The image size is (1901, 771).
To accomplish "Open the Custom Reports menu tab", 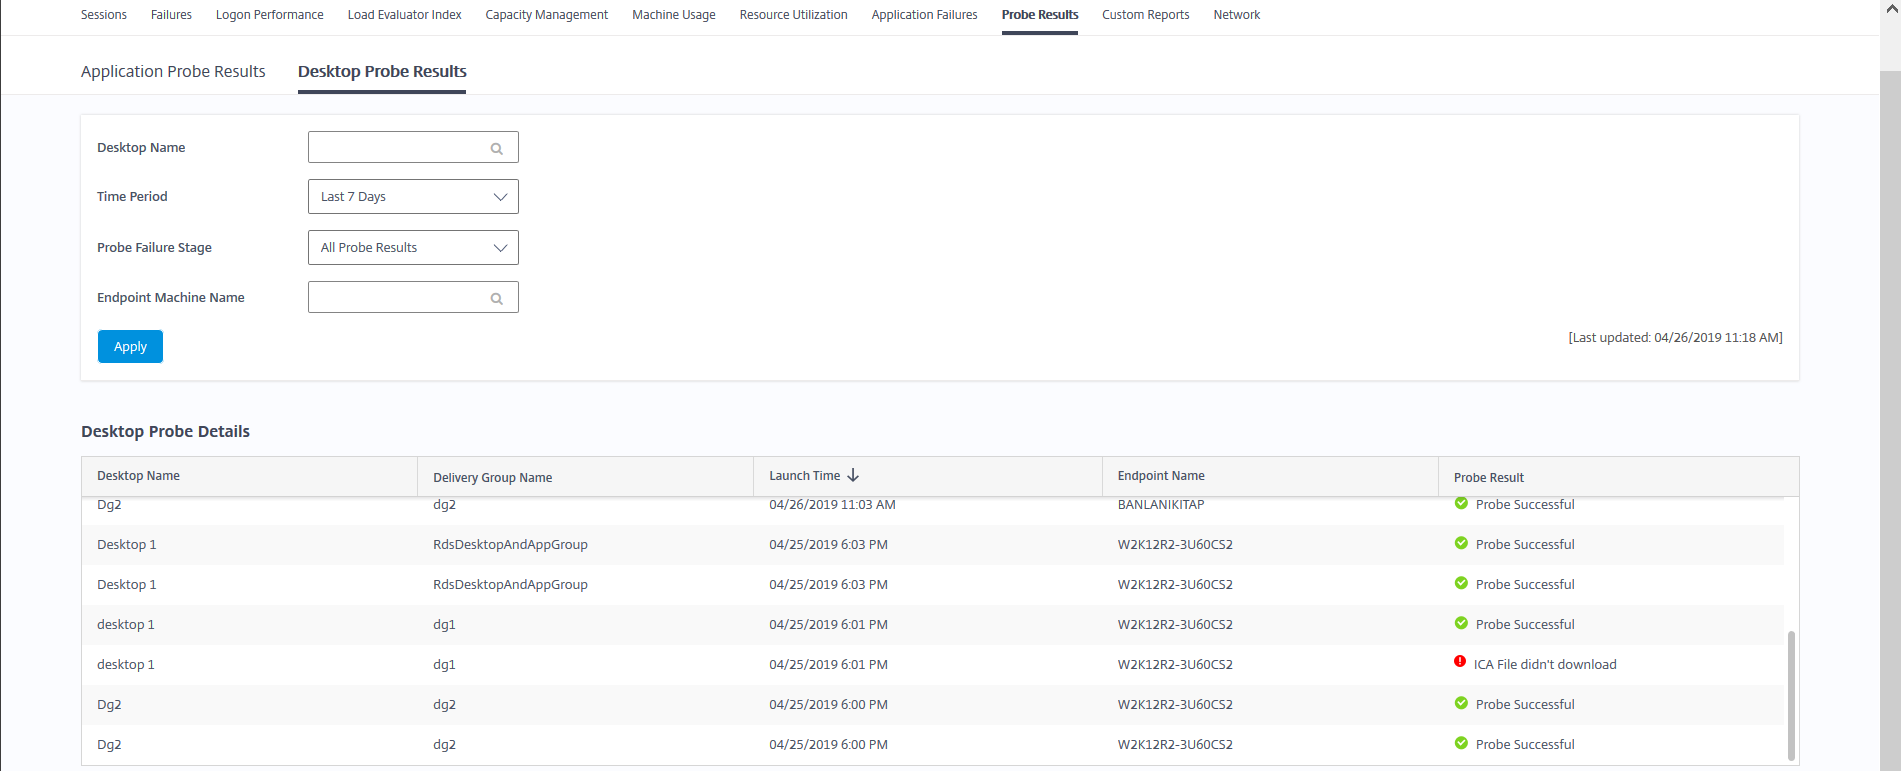I will (x=1145, y=15).
